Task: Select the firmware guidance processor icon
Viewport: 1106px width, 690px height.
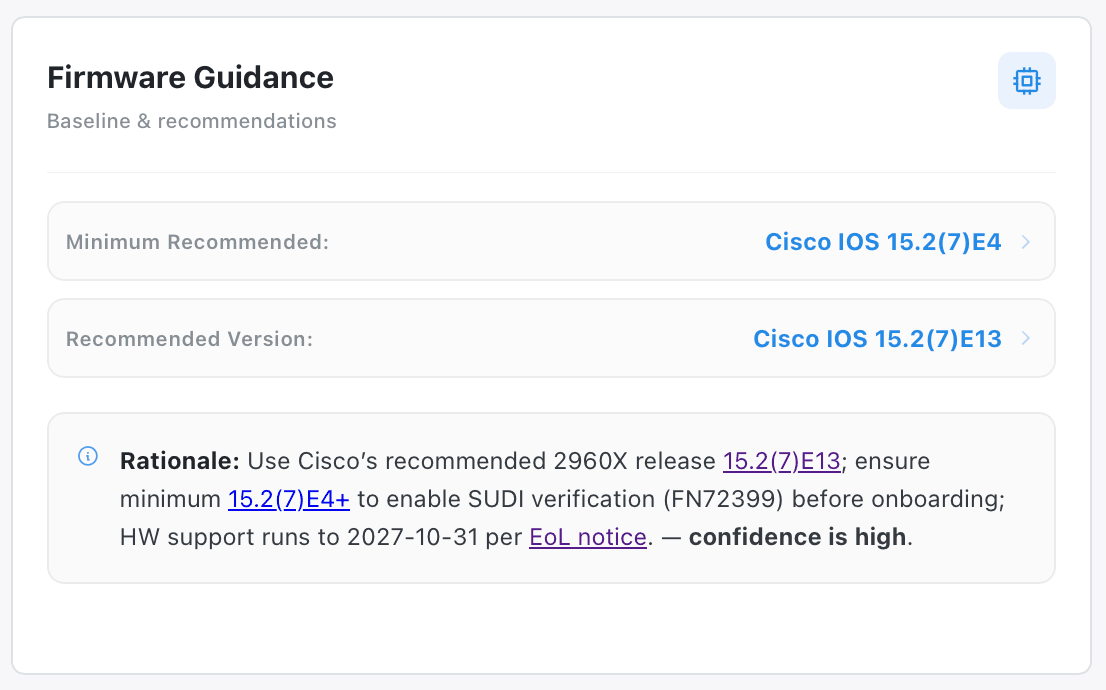Action: point(1026,81)
